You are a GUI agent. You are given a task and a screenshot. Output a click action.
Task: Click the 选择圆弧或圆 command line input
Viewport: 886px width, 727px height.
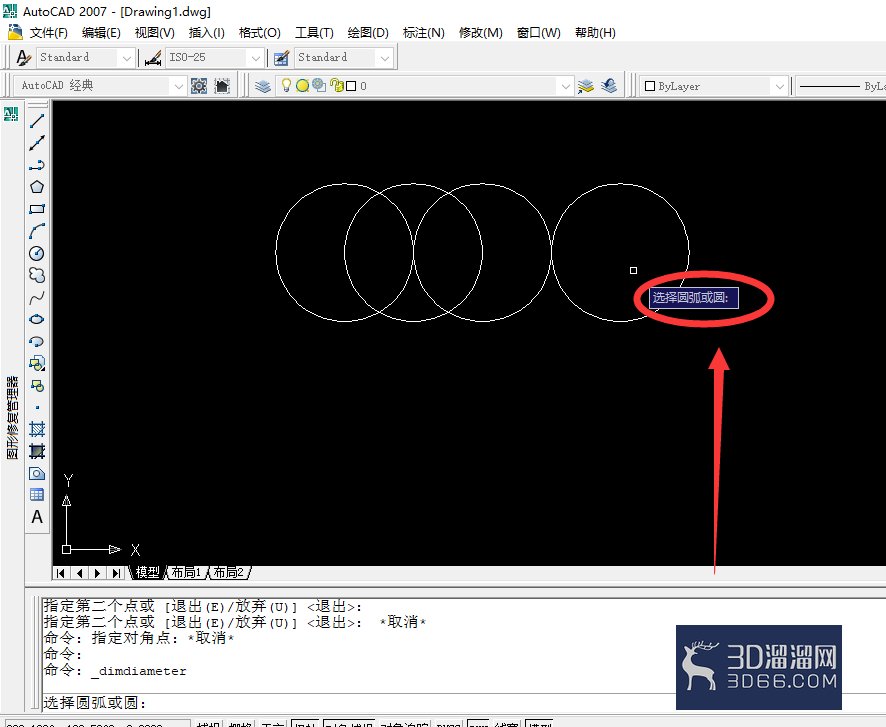463,703
